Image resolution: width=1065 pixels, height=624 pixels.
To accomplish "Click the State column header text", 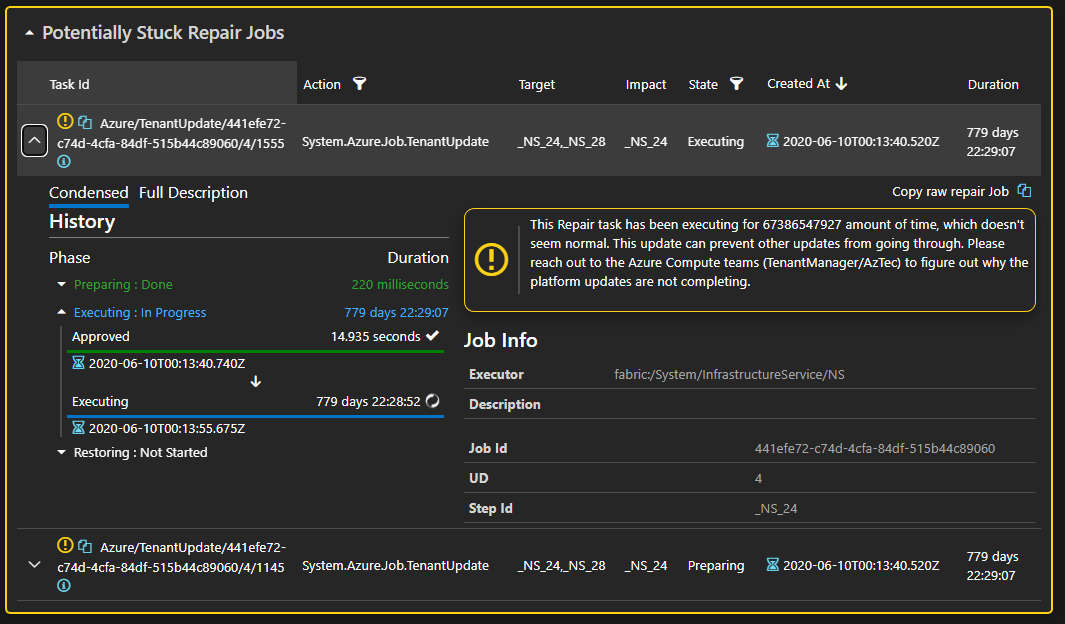I will coord(703,84).
